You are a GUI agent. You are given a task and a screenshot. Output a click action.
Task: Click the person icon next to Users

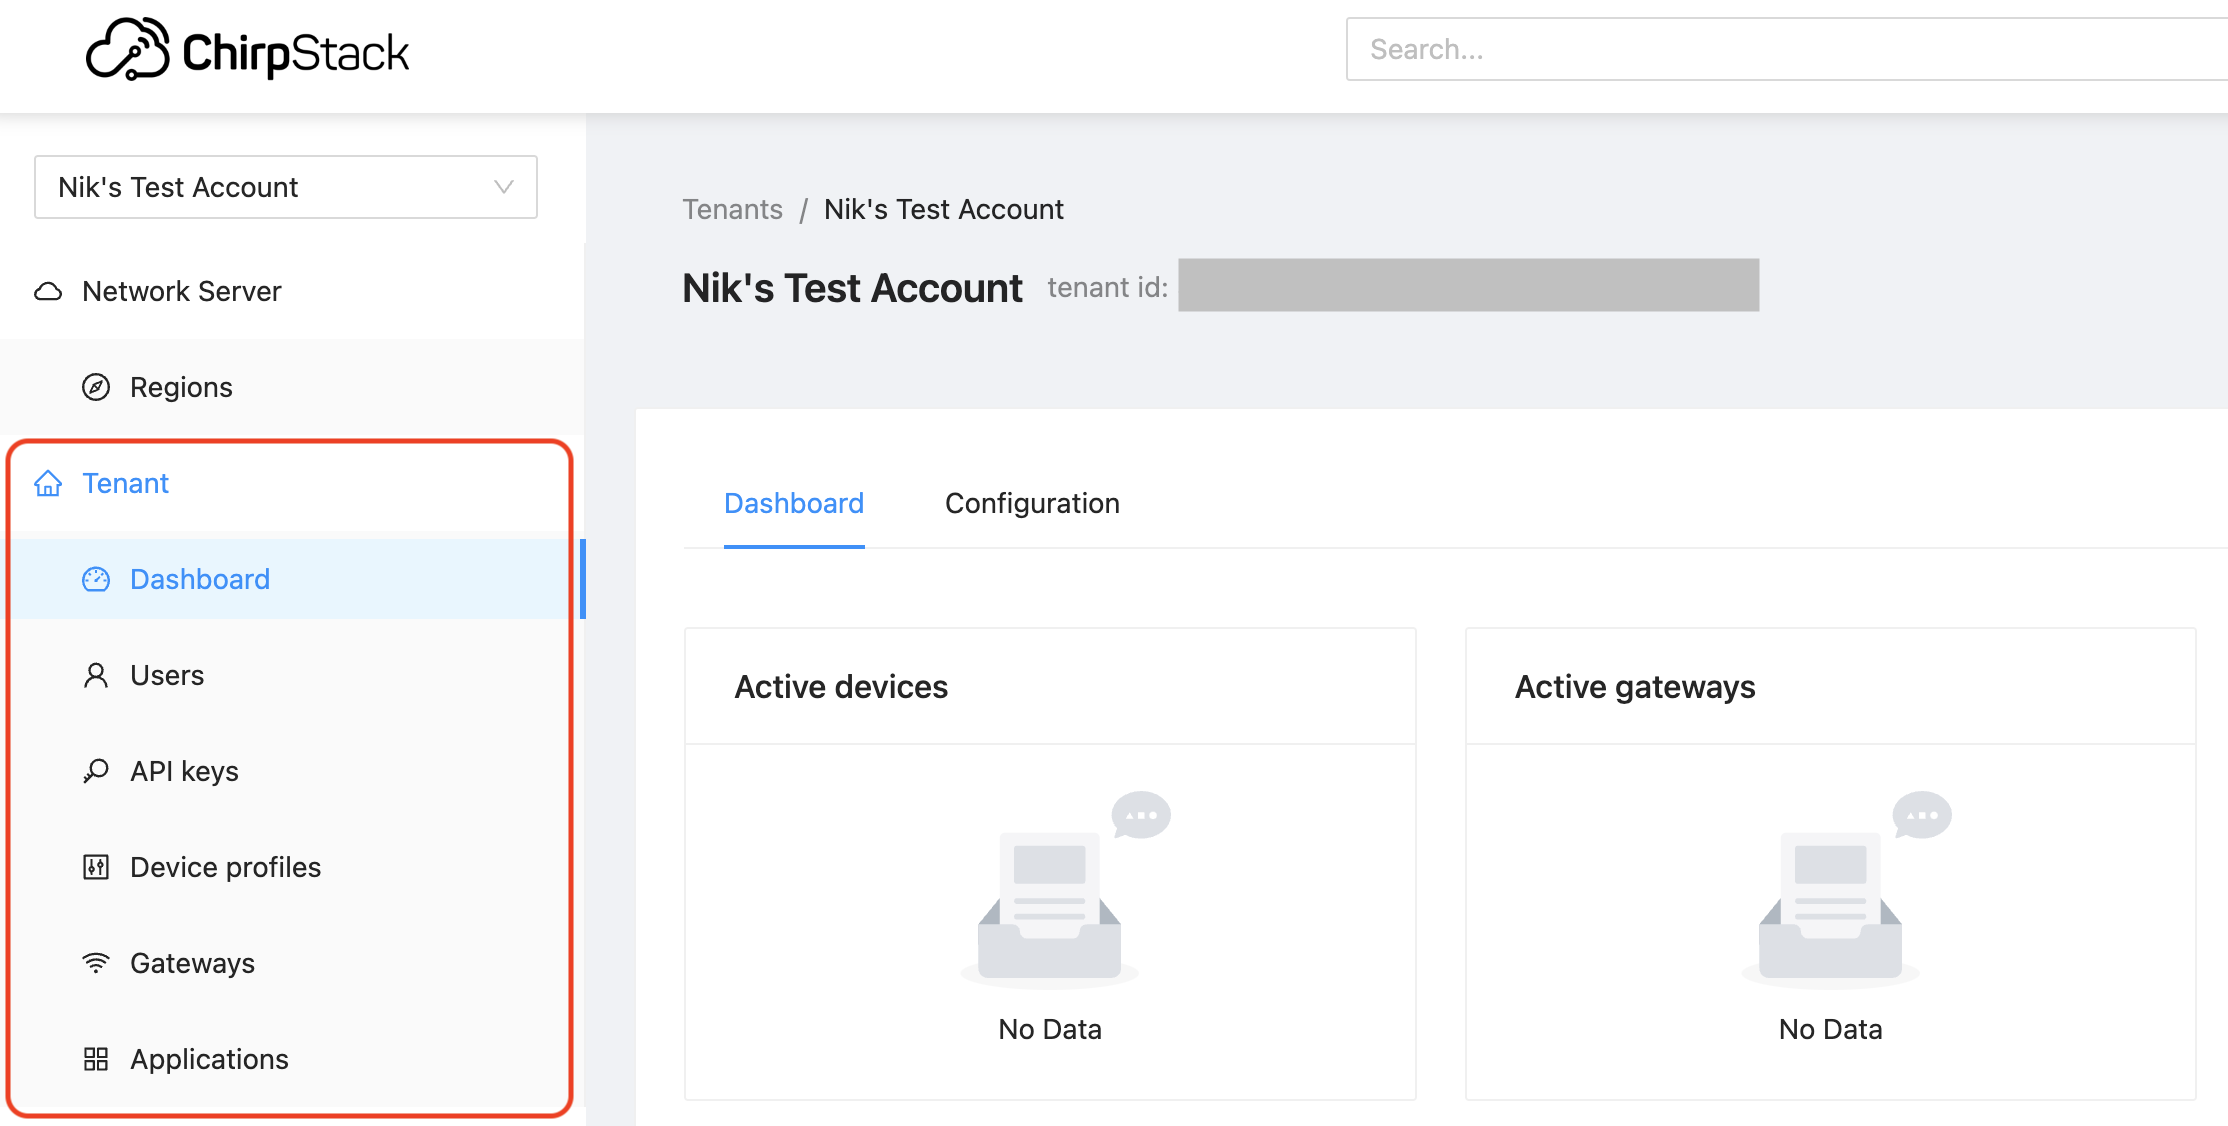point(96,676)
